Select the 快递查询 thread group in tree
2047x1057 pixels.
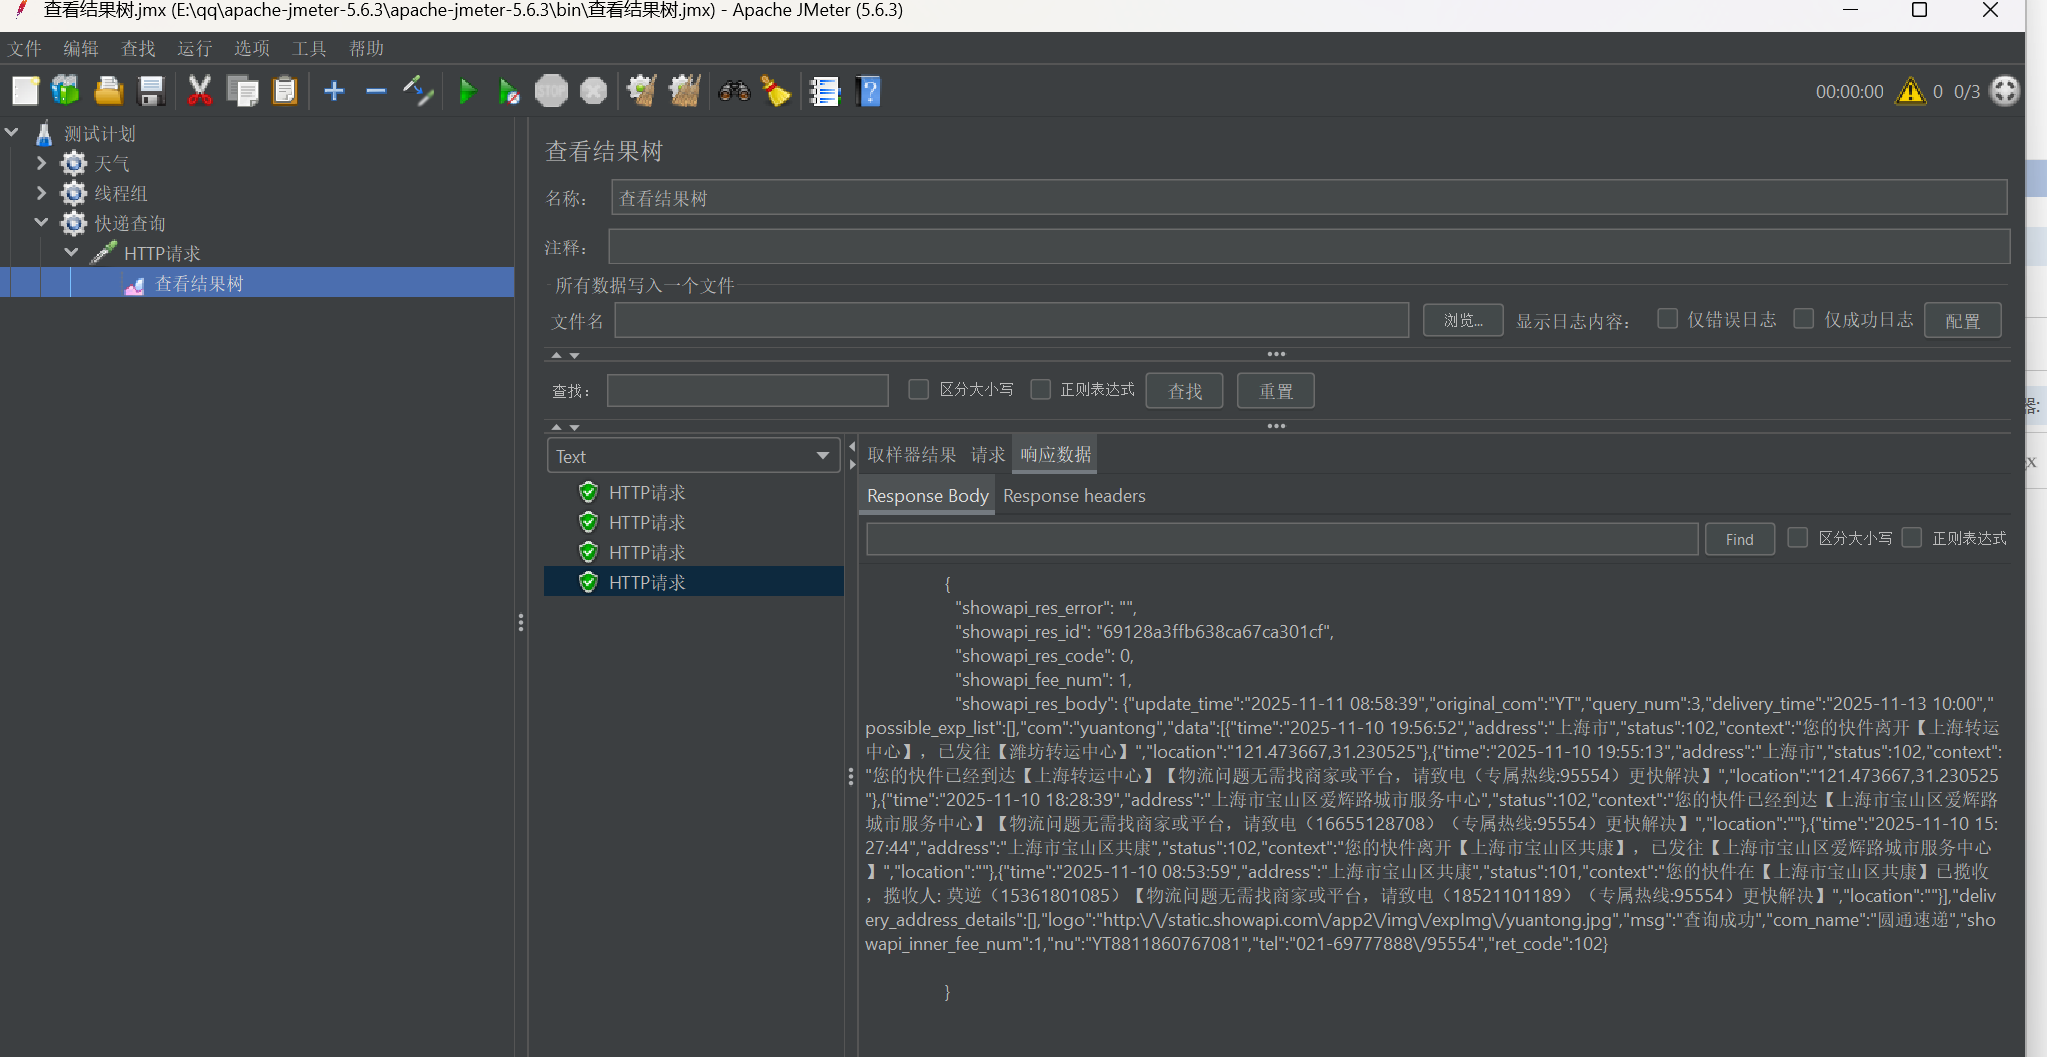tap(130, 223)
